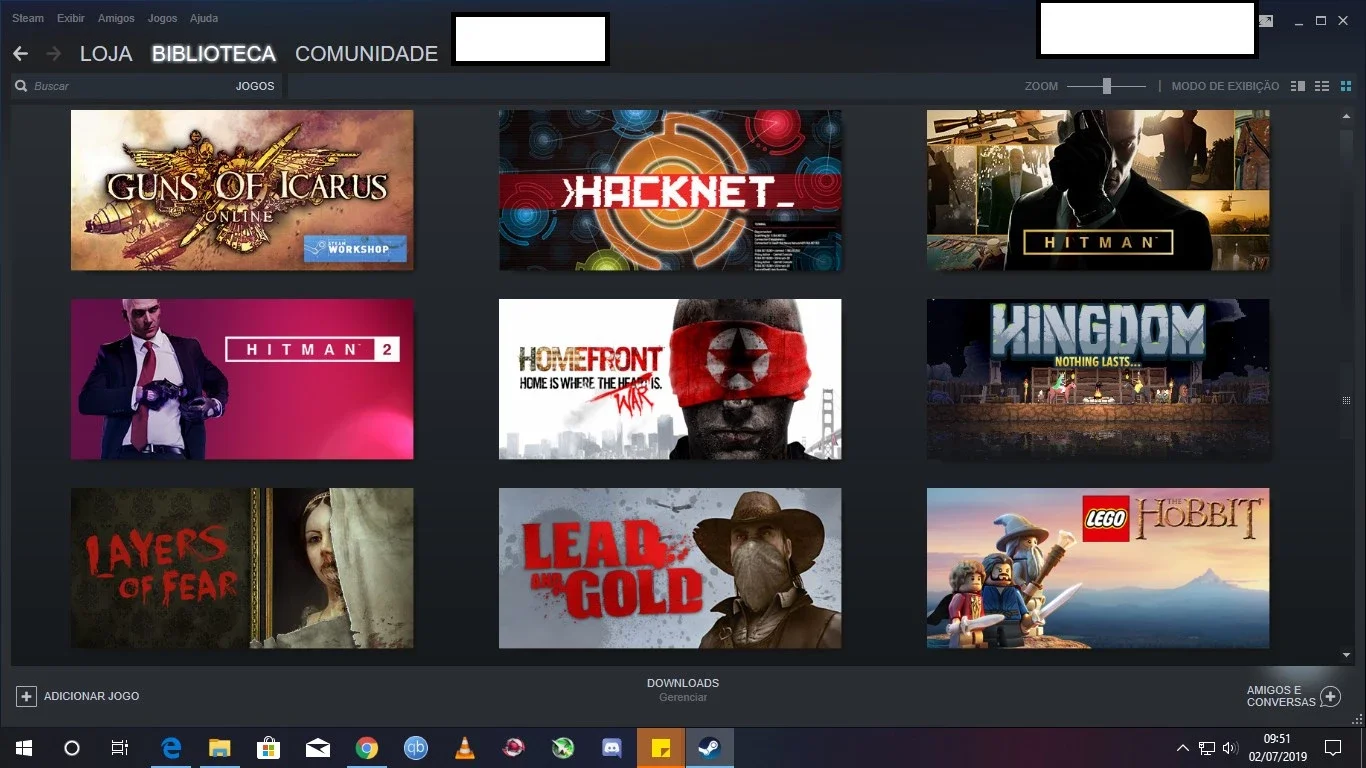Open the DOWNLOADS page
The width and height of the screenshot is (1366, 768).
pyautogui.click(x=683, y=683)
